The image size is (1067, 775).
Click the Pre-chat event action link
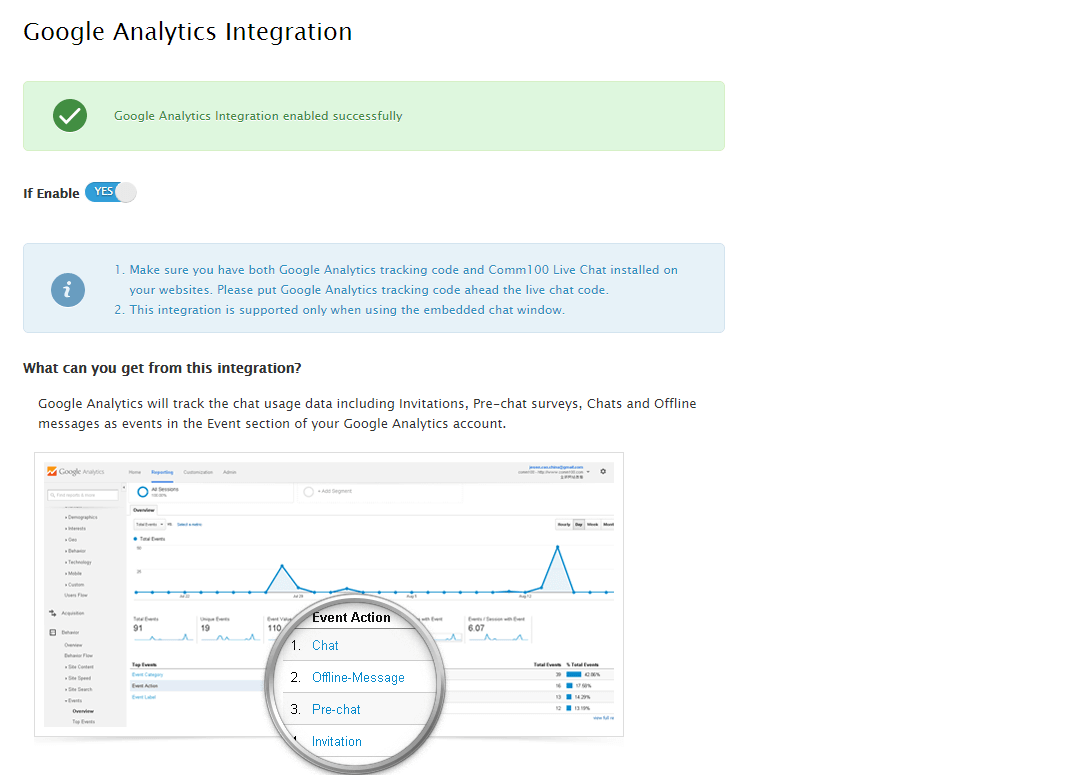click(x=336, y=709)
